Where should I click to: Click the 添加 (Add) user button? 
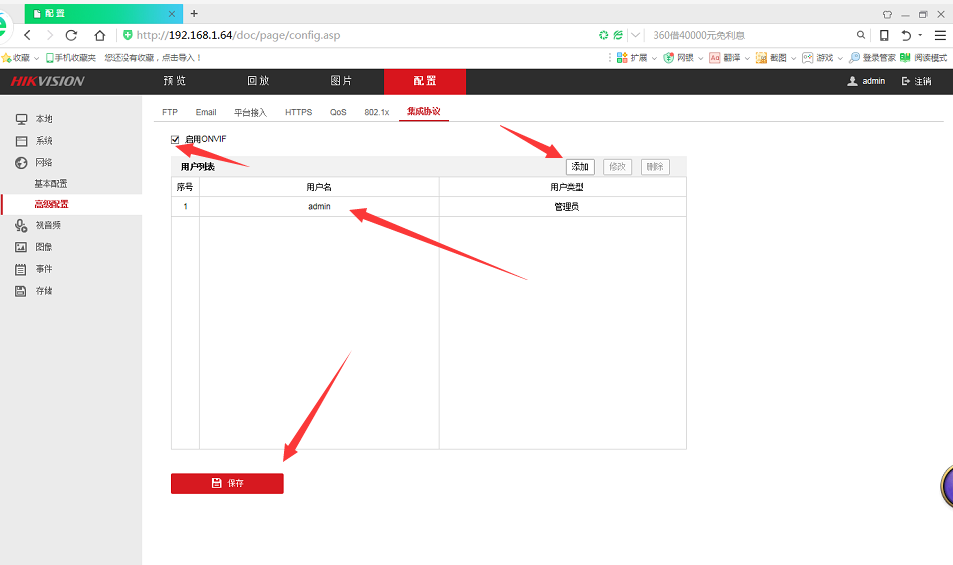click(x=580, y=167)
